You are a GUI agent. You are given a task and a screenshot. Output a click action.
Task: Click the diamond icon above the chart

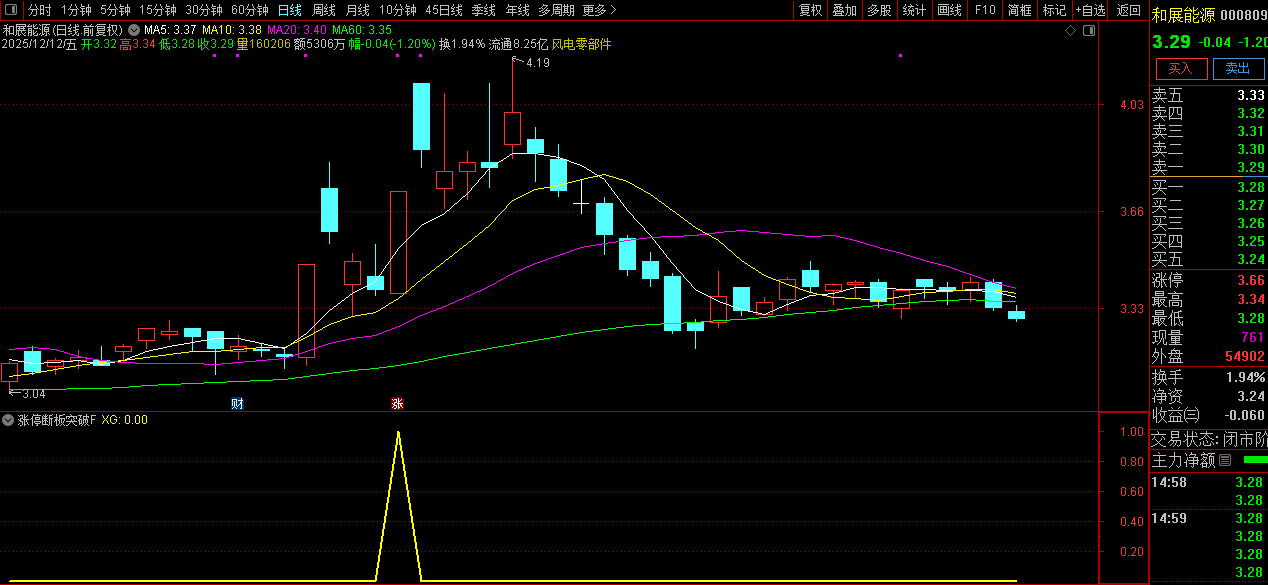(1071, 30)
